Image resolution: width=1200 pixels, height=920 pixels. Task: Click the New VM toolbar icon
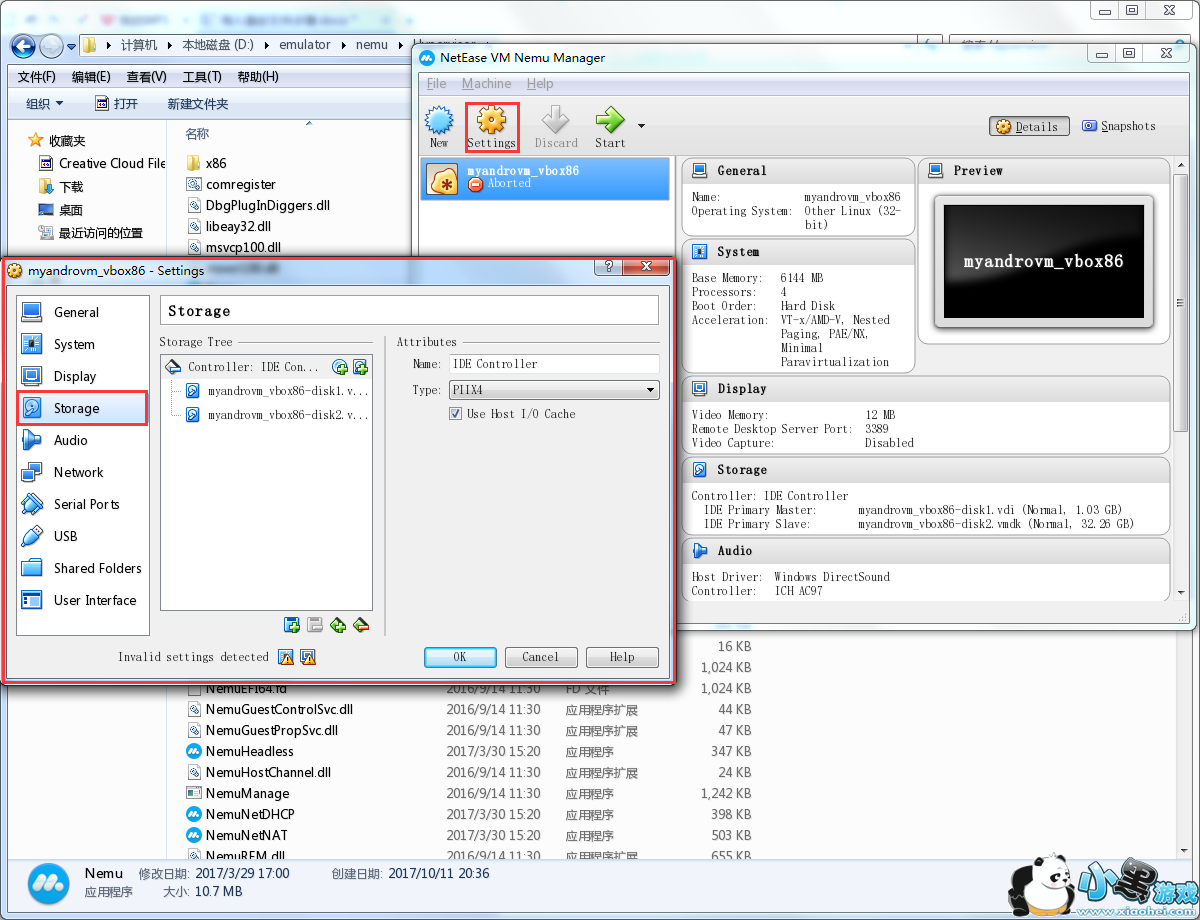point(439,127)
